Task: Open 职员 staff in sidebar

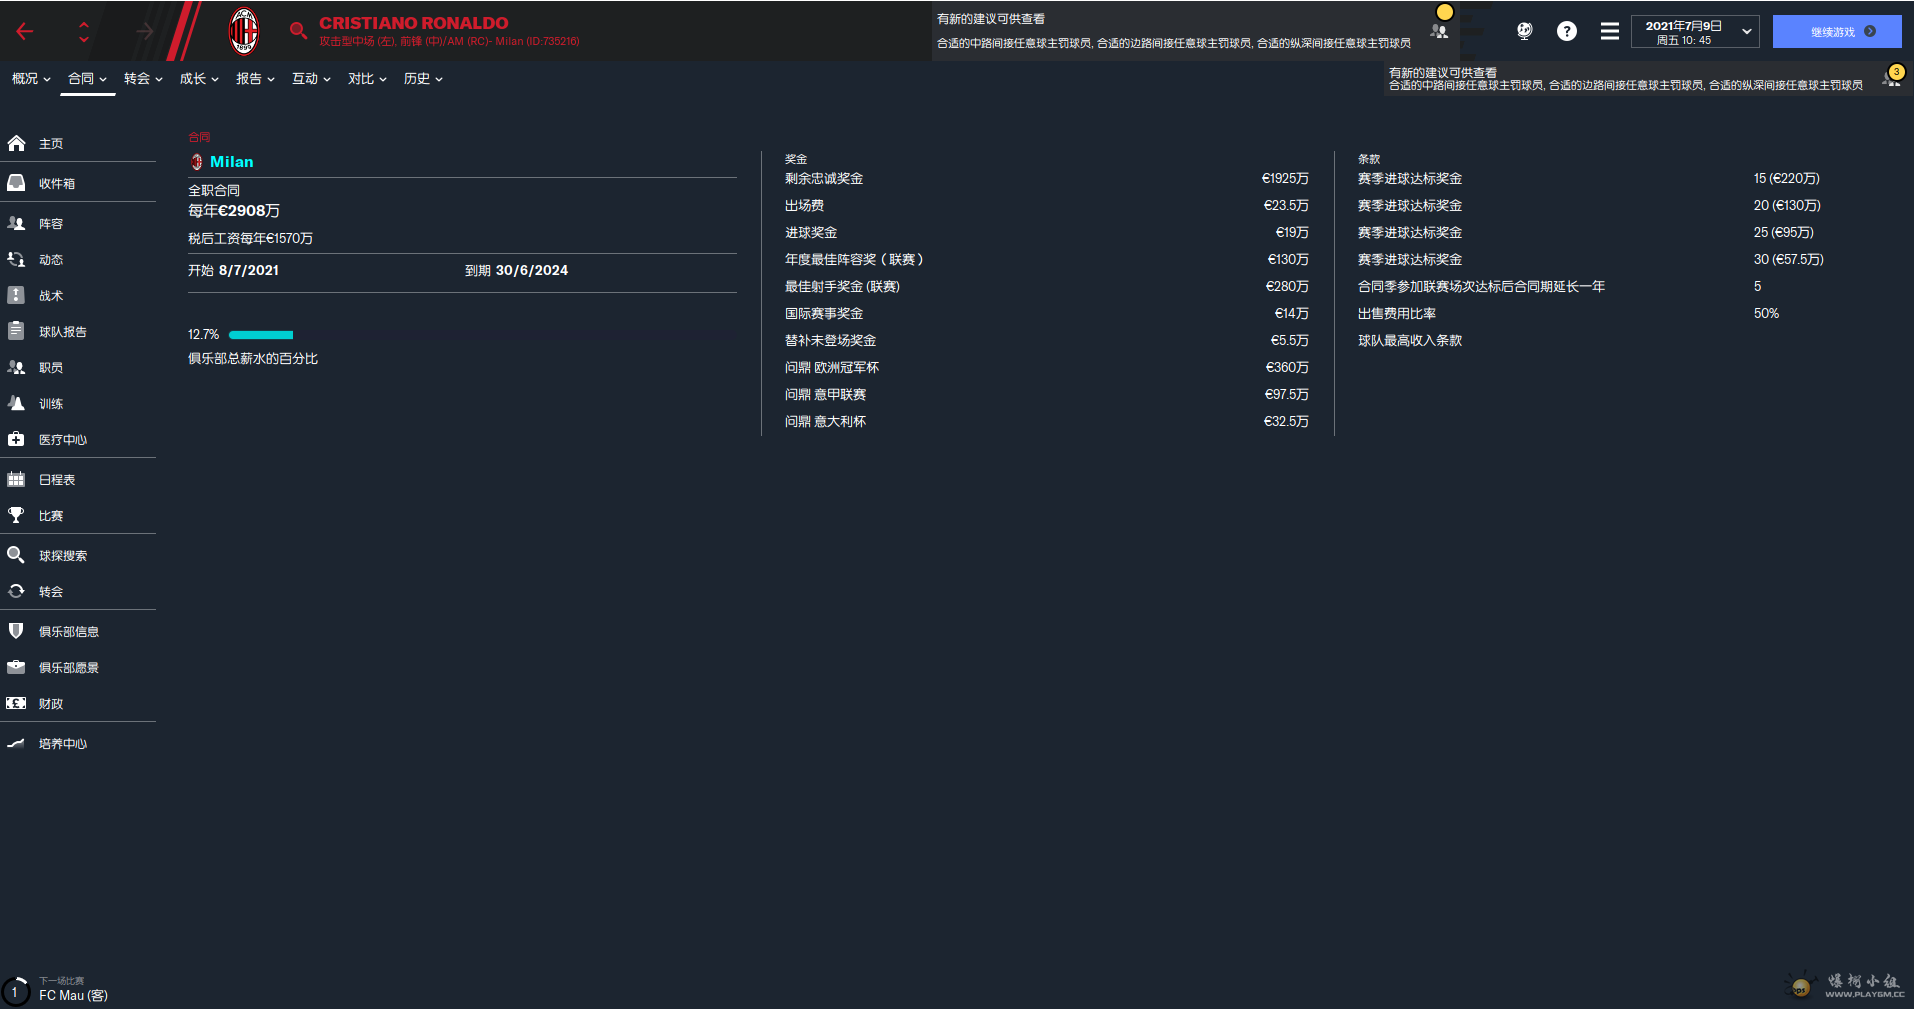Action: coord(78,368)
